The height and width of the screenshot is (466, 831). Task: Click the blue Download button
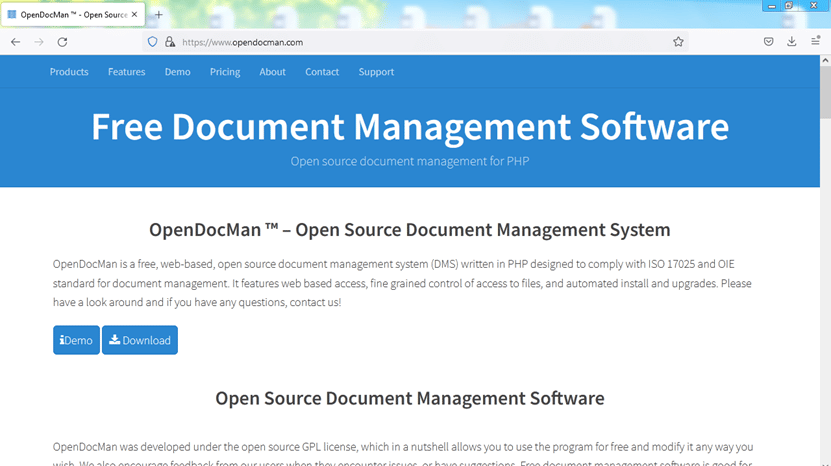pos(140,340)
